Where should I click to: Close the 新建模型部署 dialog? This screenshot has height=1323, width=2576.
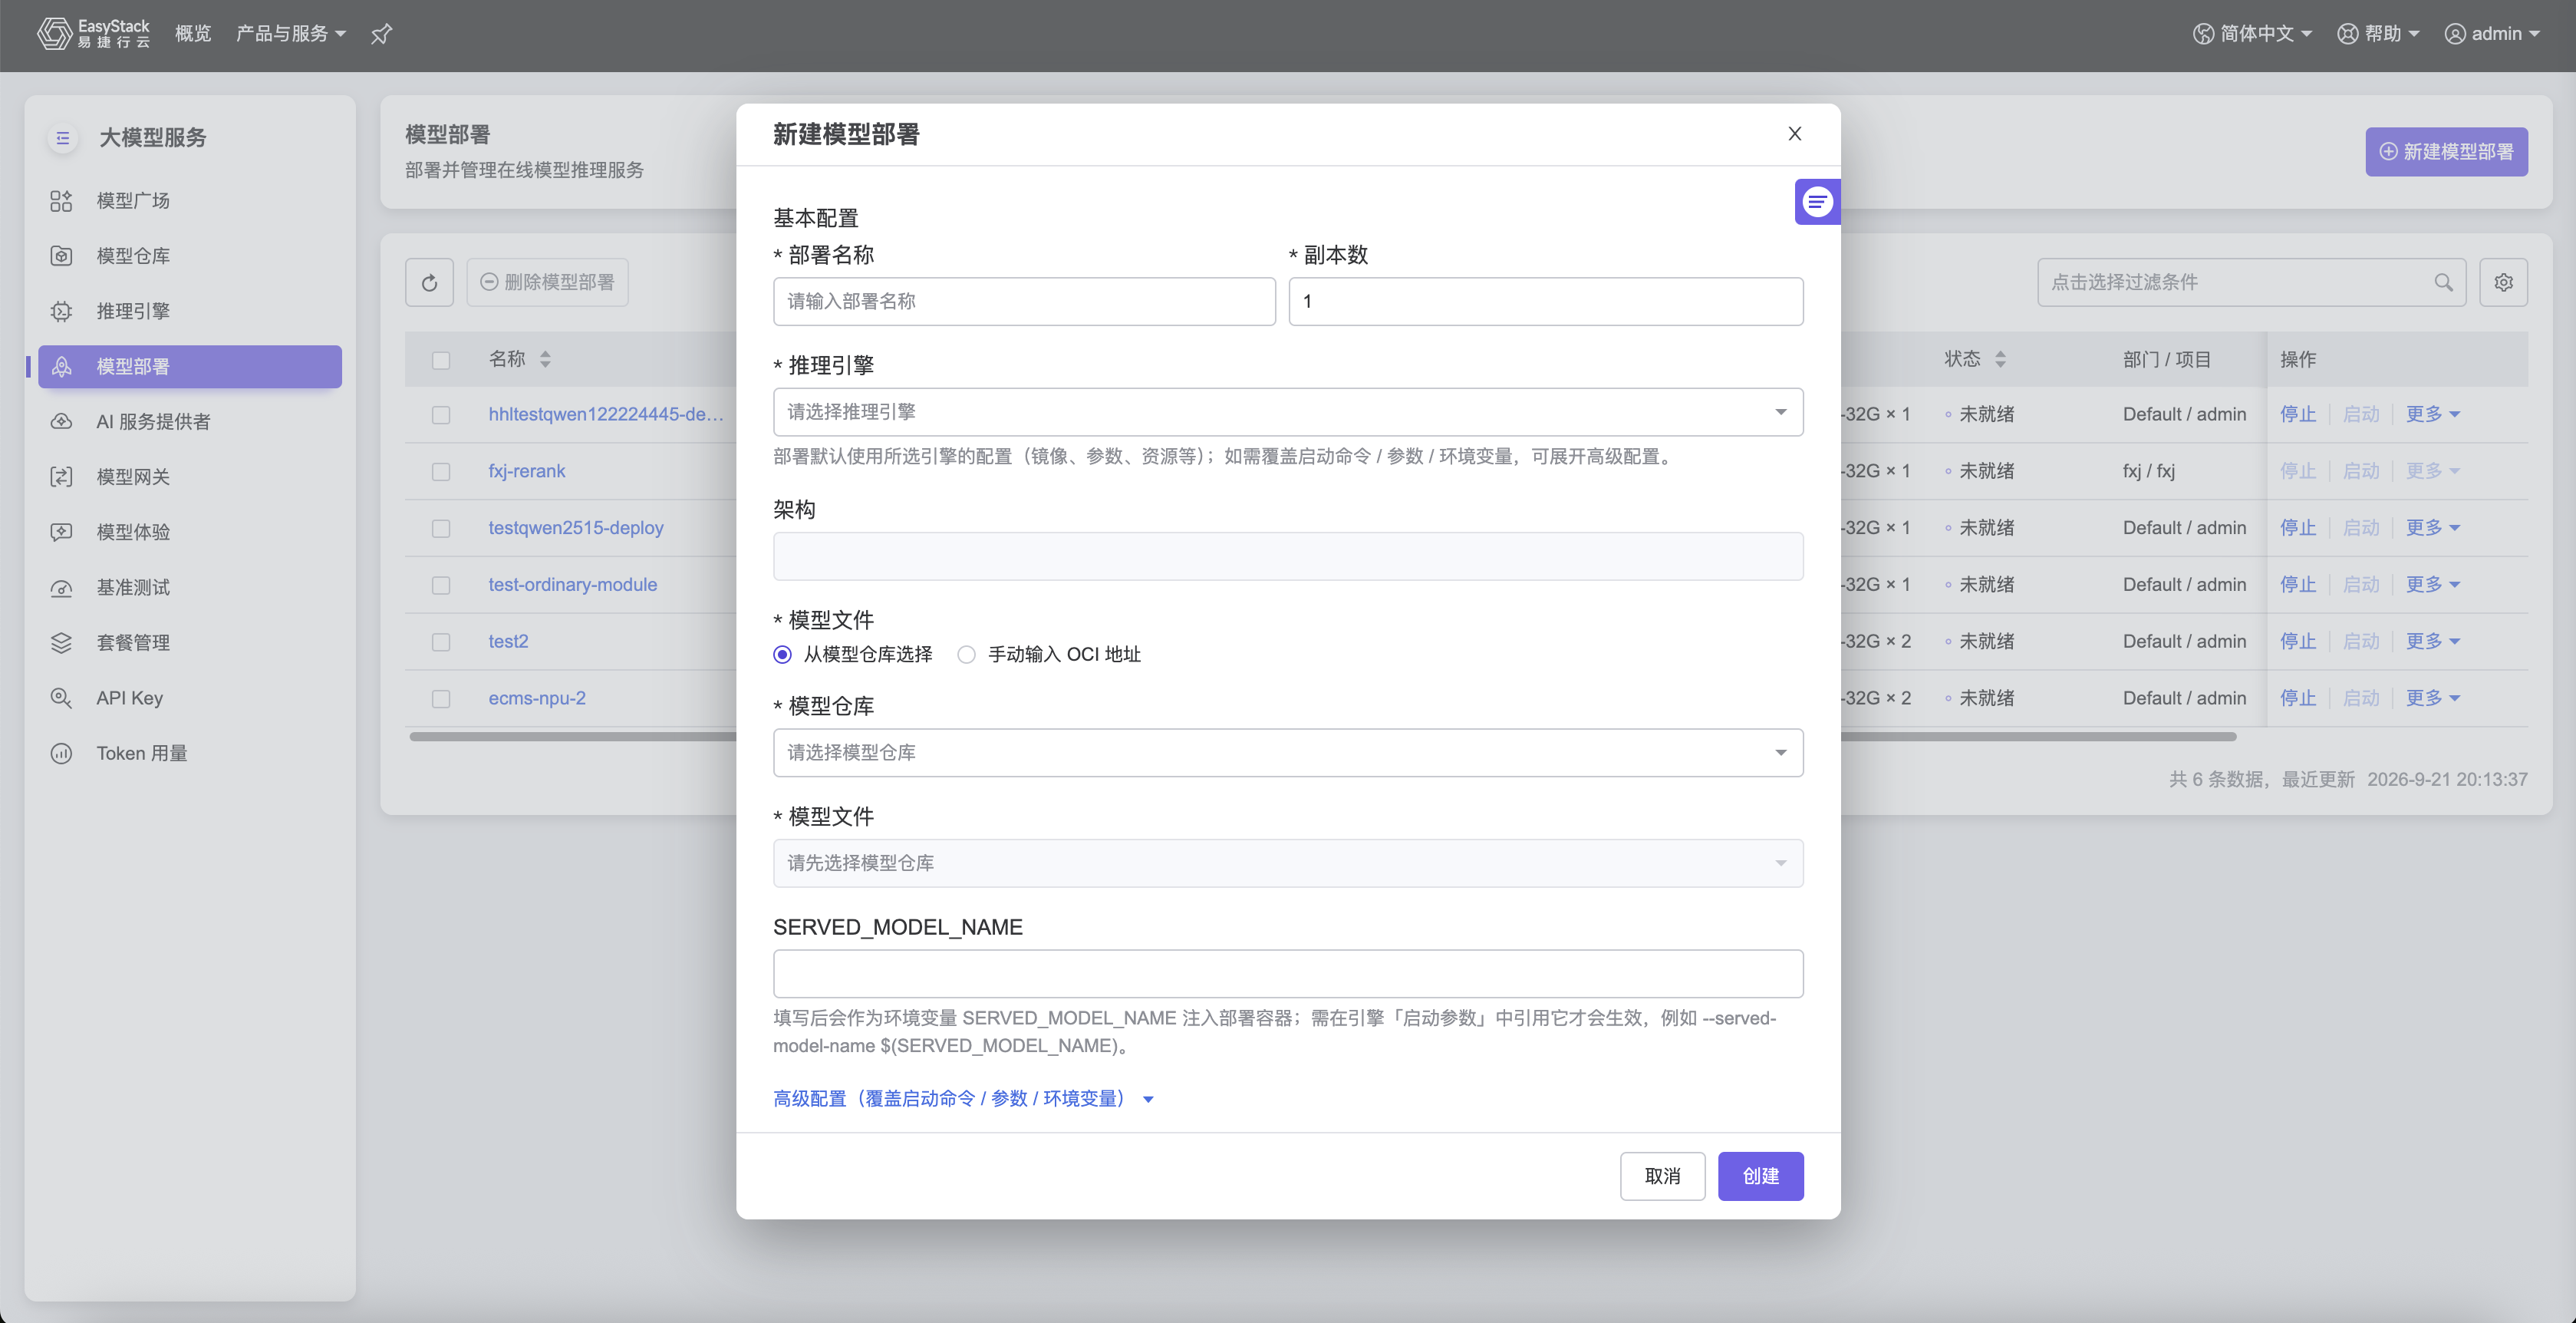[x=1794, y=134]
